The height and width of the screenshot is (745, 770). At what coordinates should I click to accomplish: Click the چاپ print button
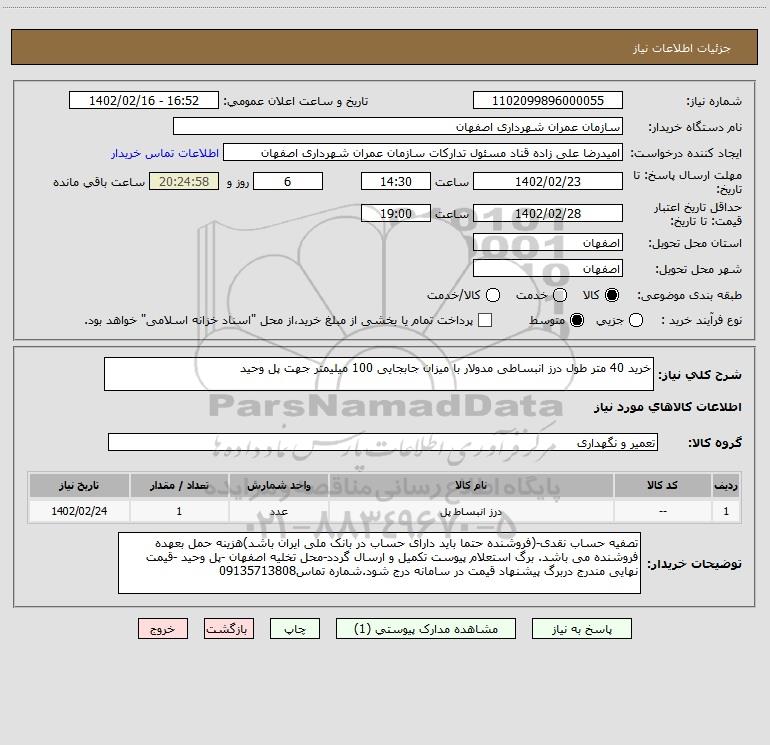(x=295, y=629)
